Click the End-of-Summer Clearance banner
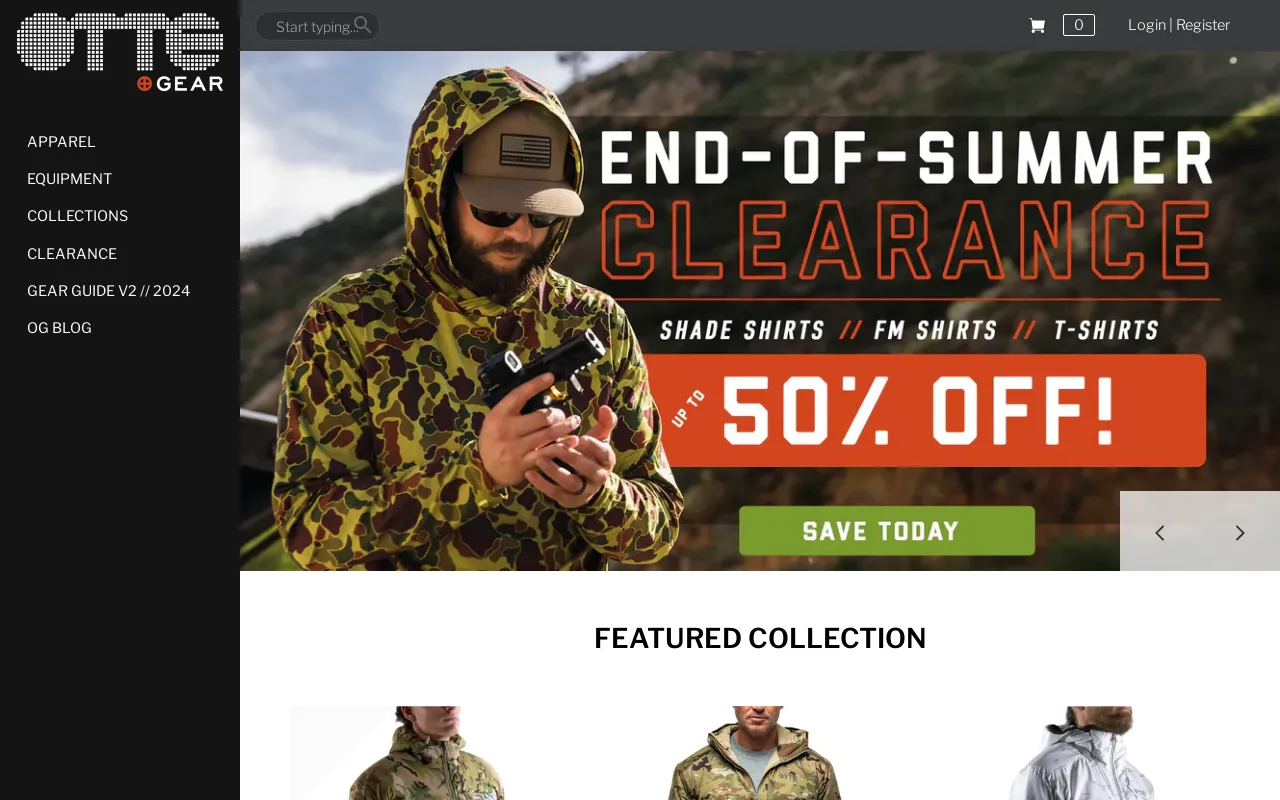 pyautogui.click(x=760, y=311)
